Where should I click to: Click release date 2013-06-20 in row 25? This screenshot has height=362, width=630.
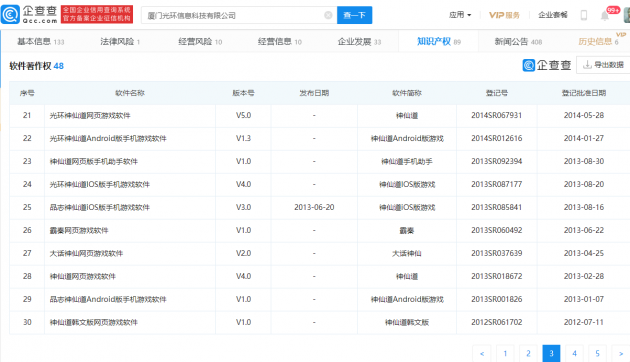(314, 207)
